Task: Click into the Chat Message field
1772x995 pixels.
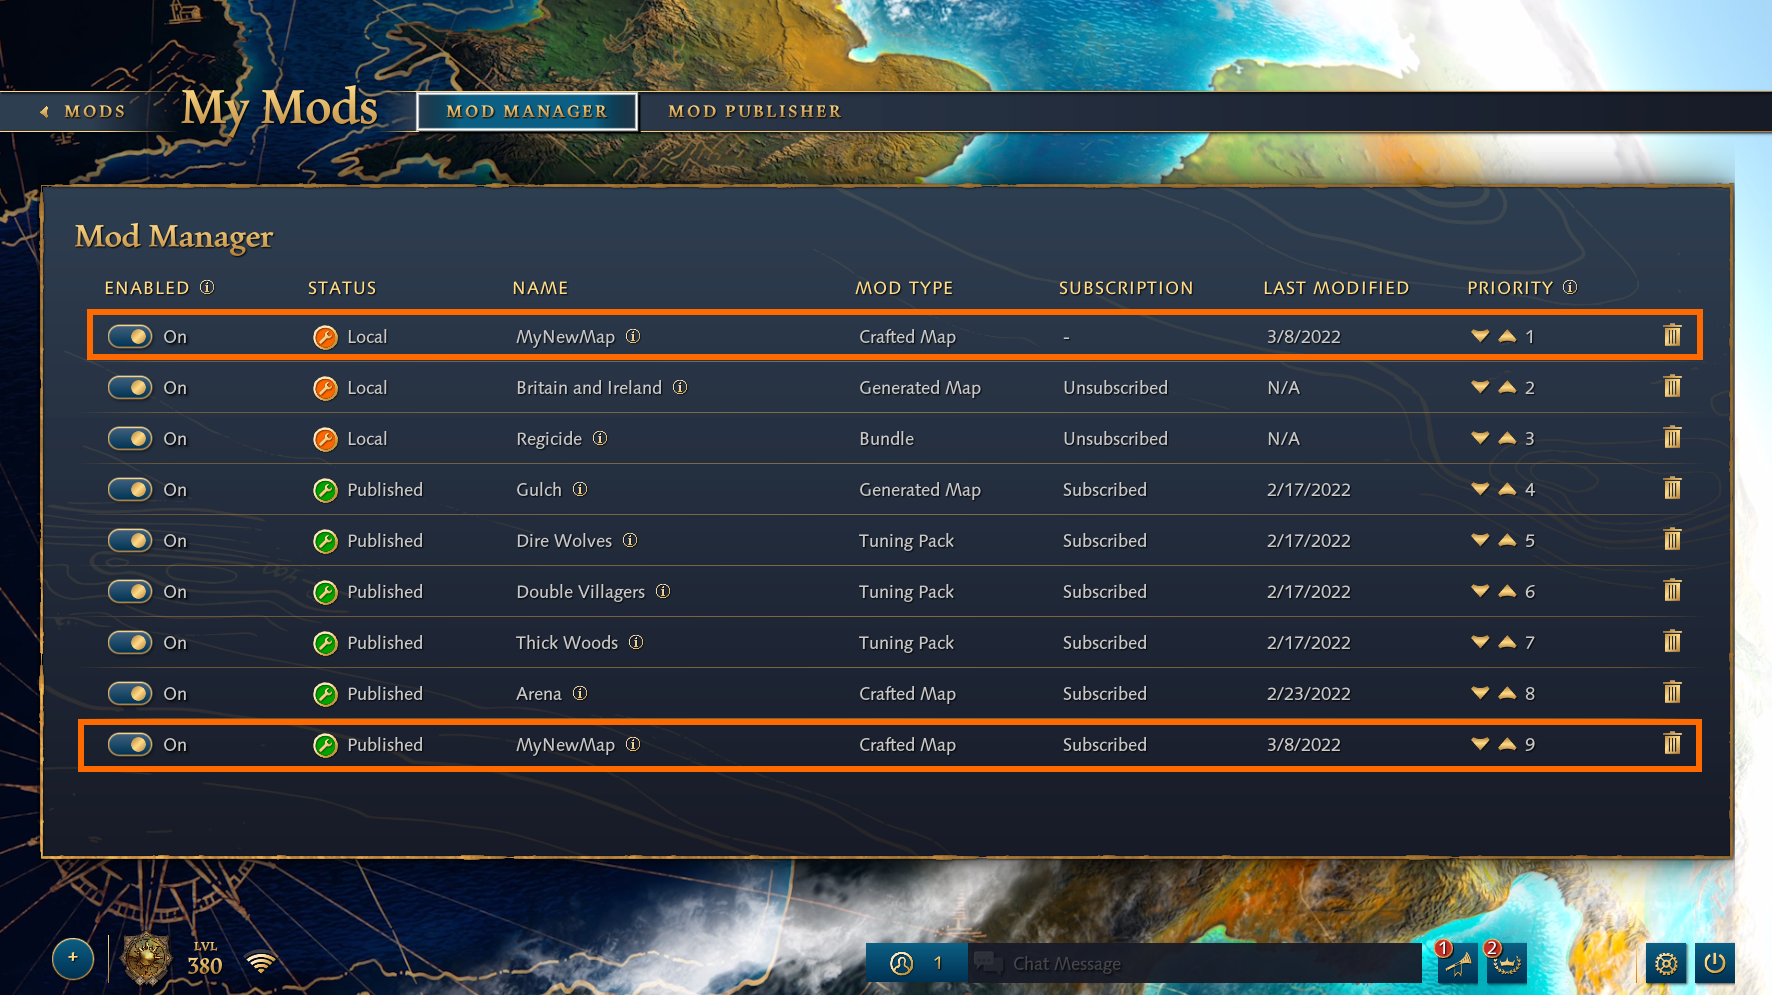Action: point(1195,963)
